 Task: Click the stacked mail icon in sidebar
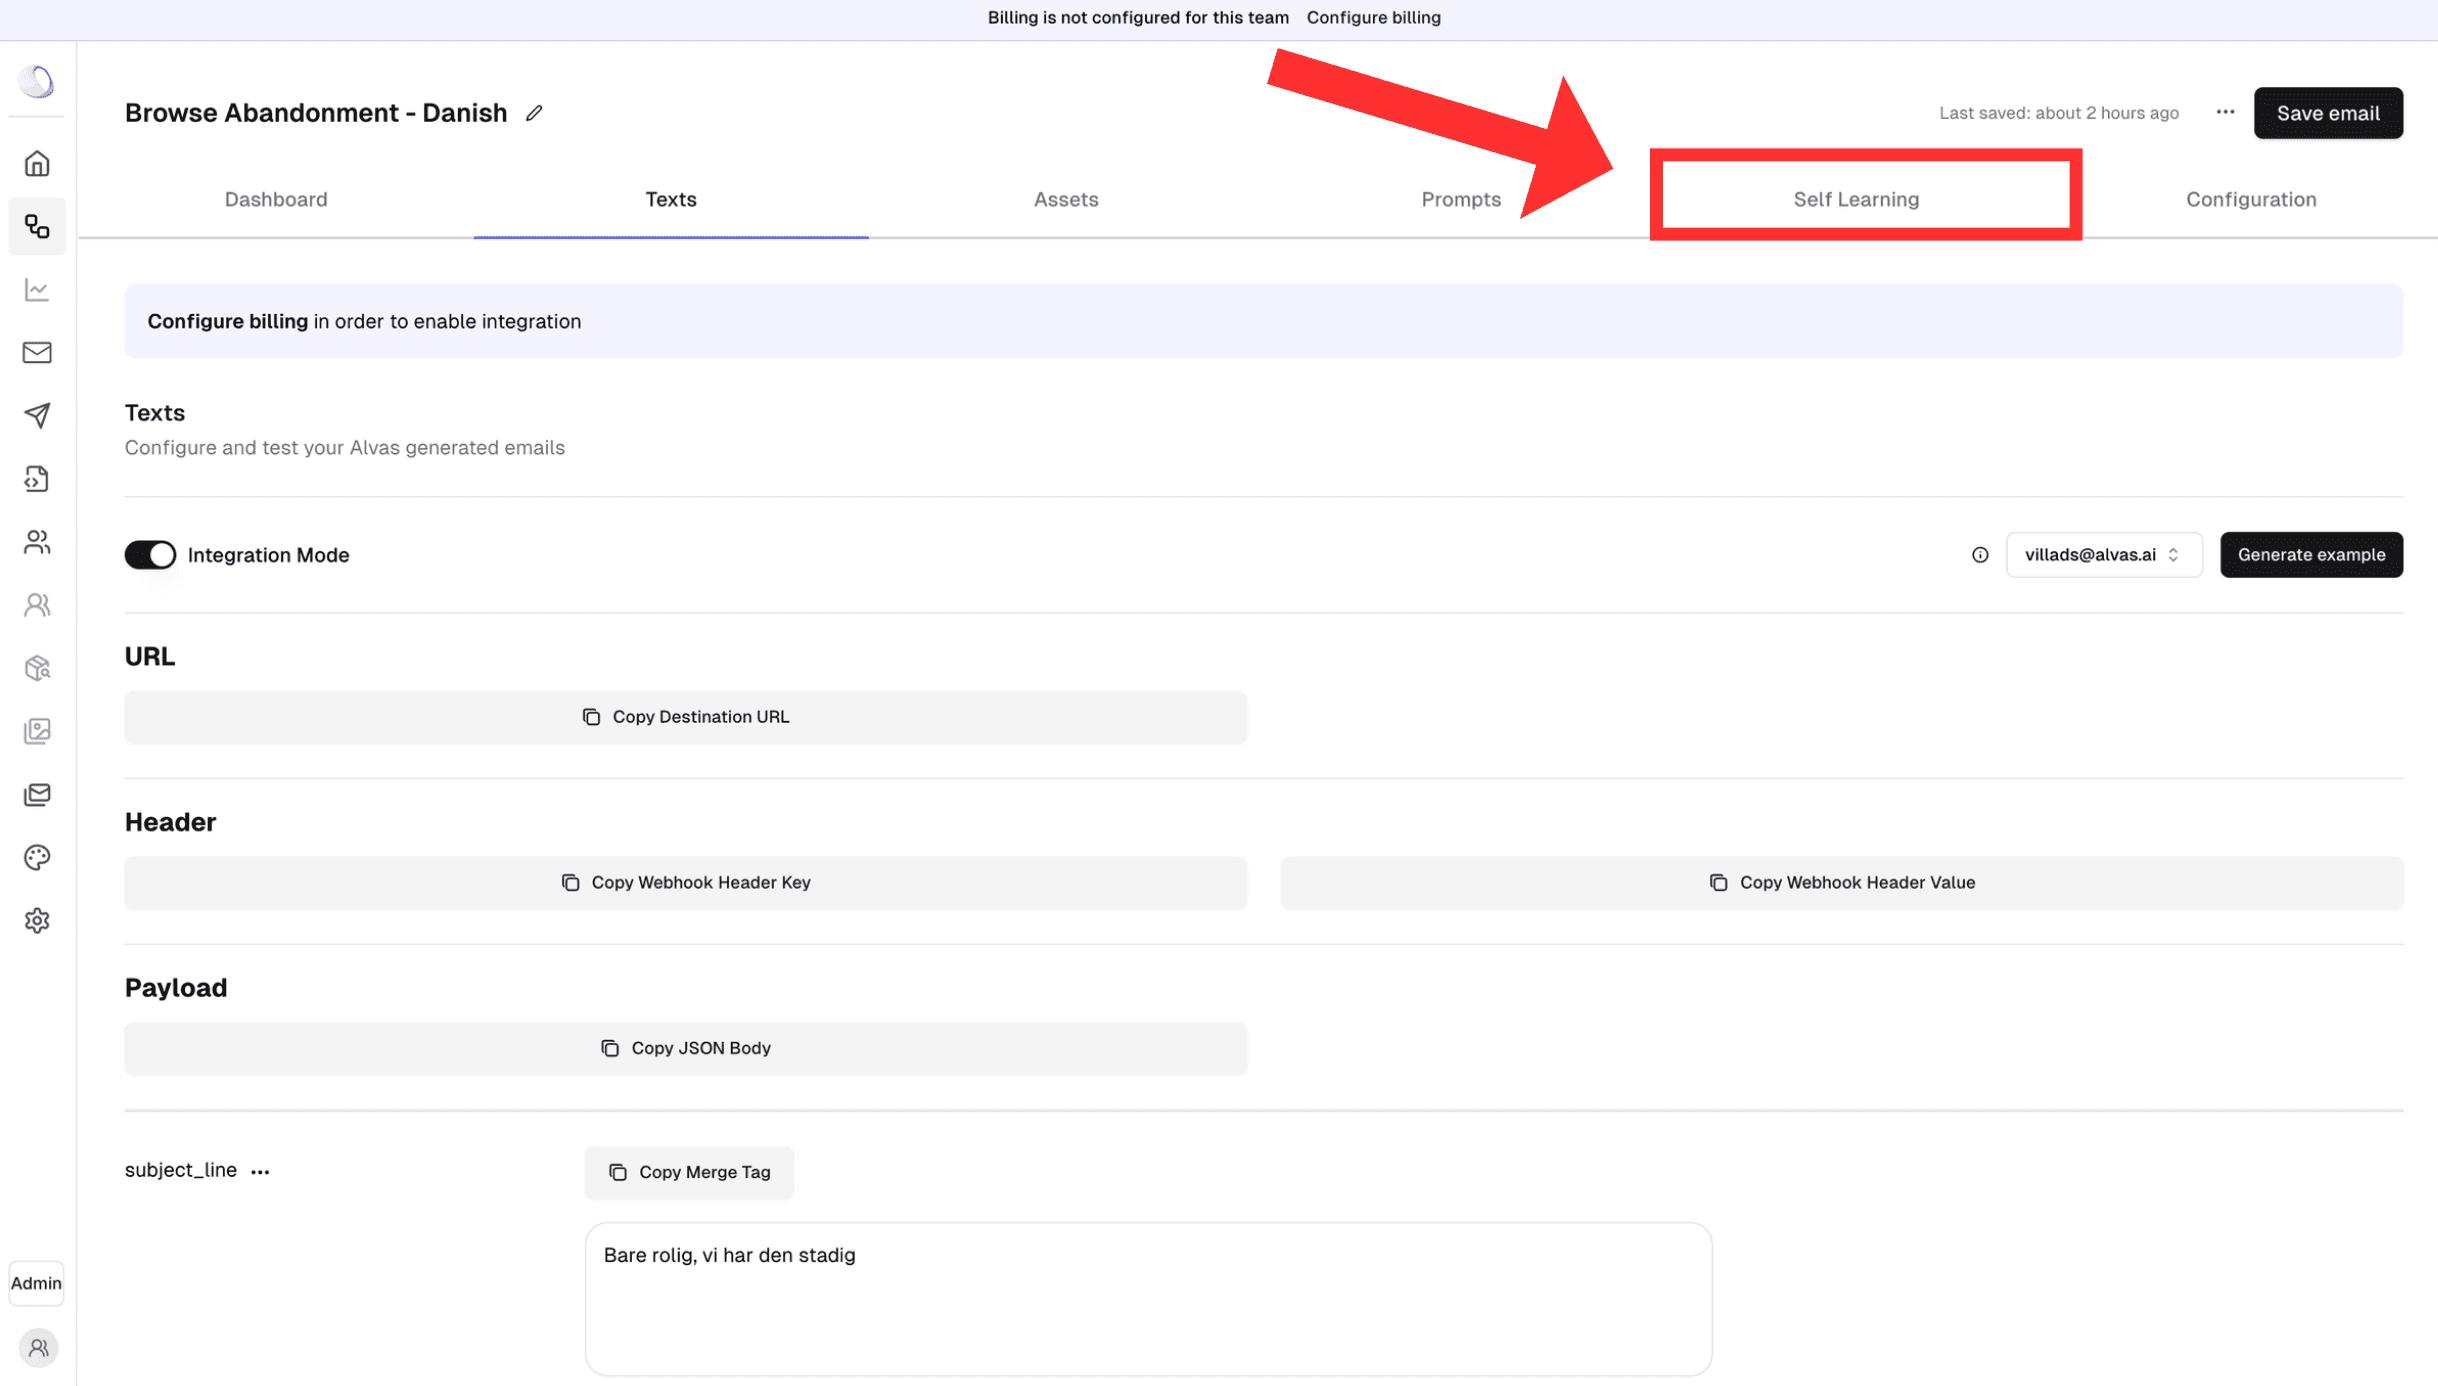click(x=37, y=794)
